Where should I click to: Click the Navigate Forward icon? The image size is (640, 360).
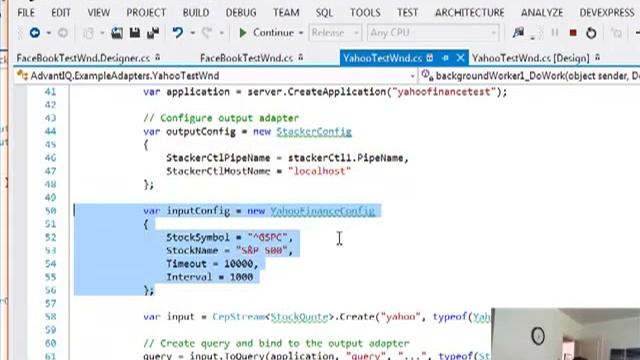[x=62, y=33]
